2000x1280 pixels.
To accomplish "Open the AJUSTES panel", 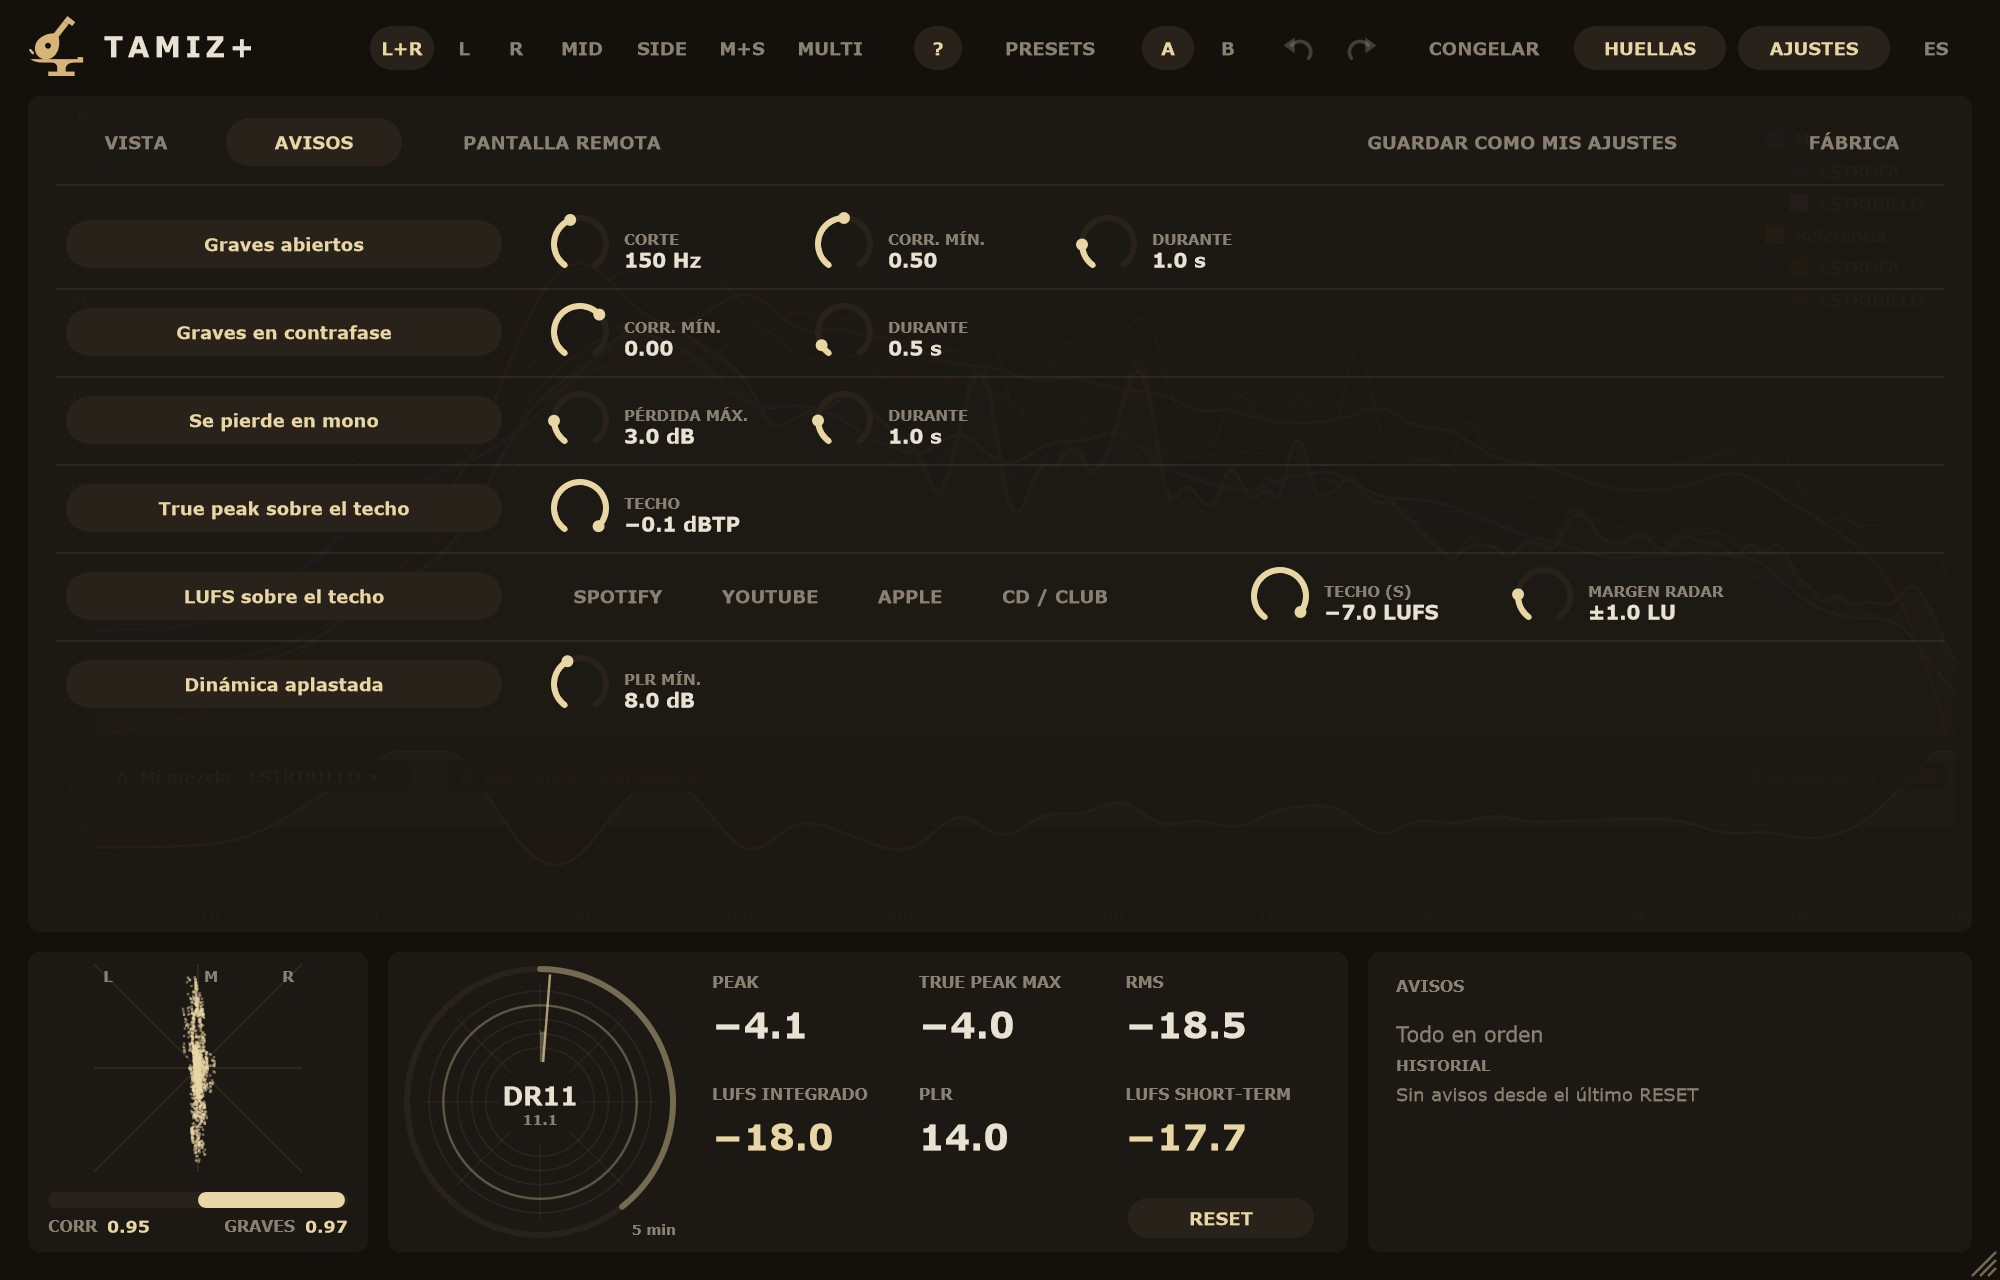I will coord(1814,48).
